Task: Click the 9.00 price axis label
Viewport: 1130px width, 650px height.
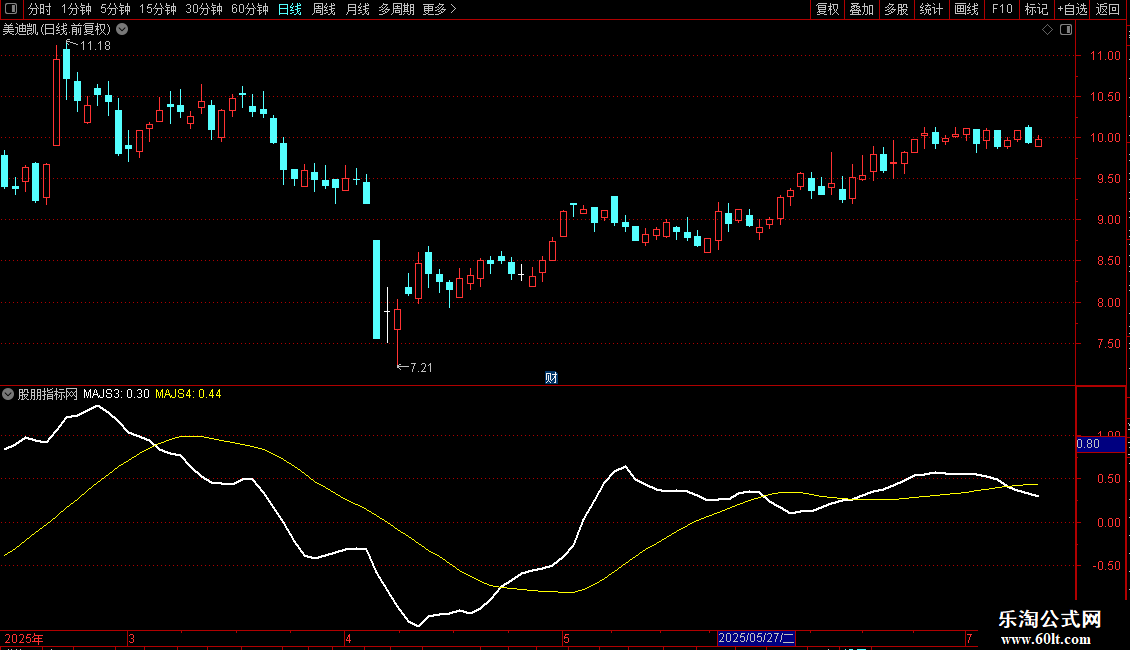Action: click(x=1108, y=220)
